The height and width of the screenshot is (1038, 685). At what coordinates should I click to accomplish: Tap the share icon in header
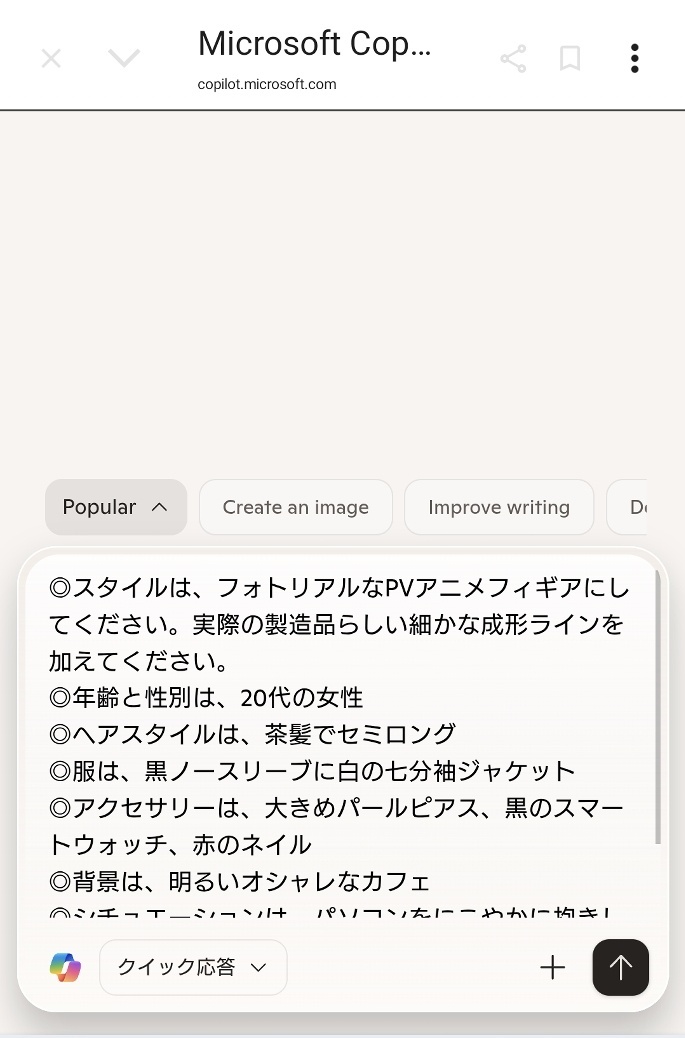513,58
